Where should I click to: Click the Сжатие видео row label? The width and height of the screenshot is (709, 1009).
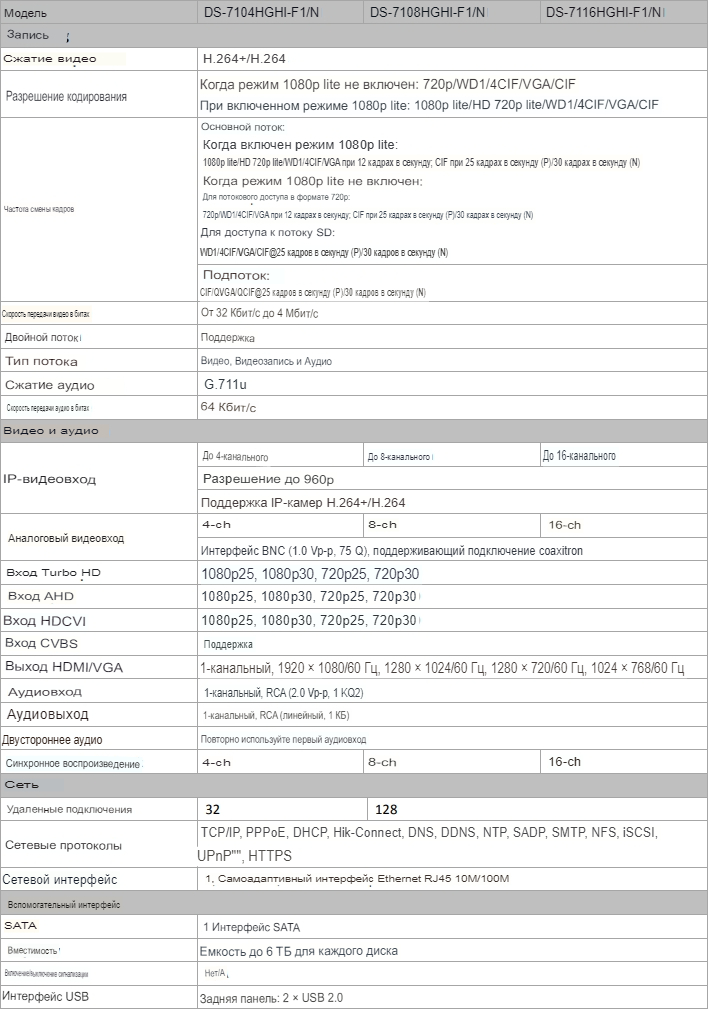[50, 59]
